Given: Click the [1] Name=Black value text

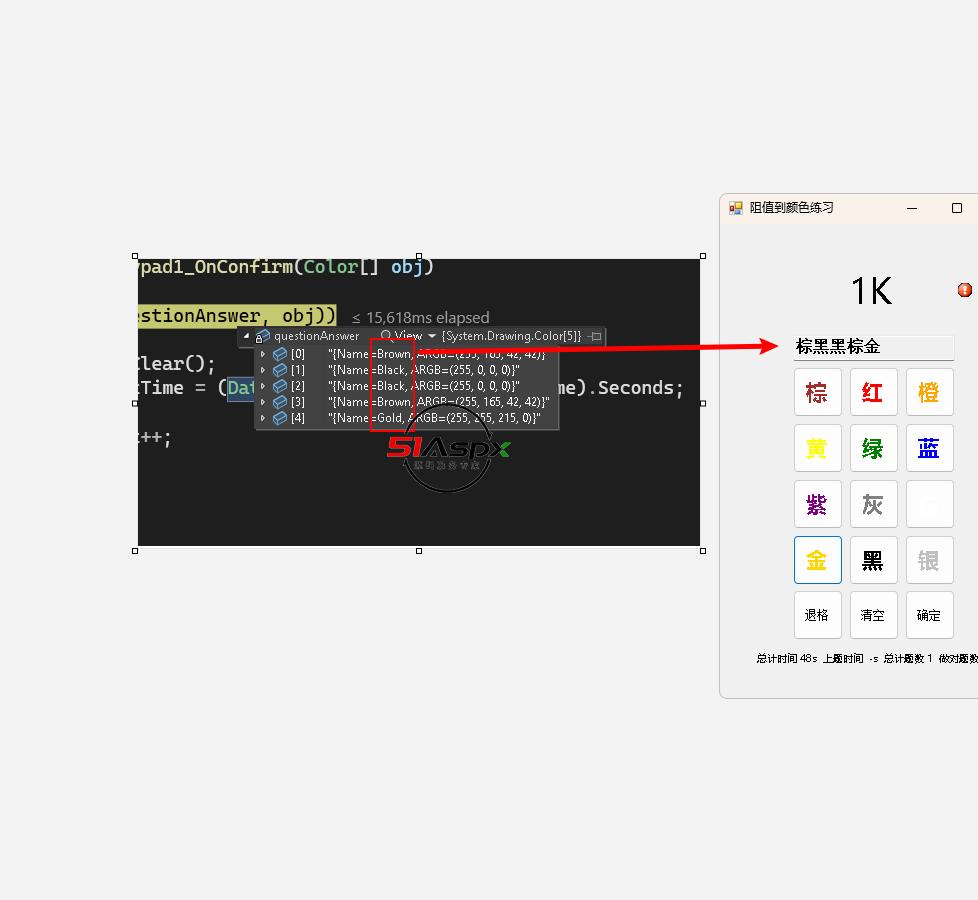Looking at the screenshot, I should (424, 370).
